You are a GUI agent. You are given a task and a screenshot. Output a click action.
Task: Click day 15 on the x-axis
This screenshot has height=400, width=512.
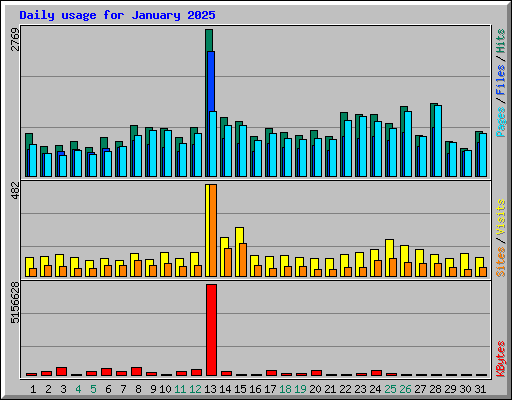point(240,389)
